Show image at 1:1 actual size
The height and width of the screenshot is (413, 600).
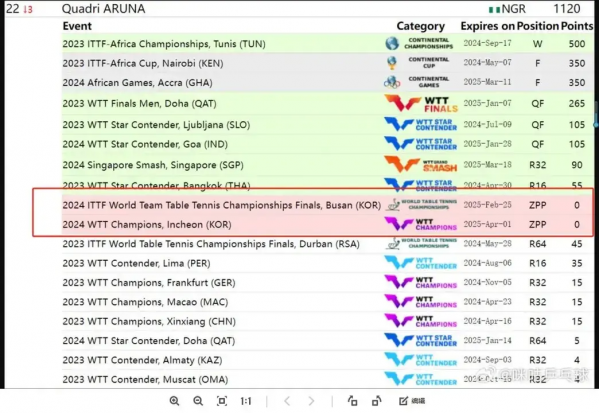[246, 401]
